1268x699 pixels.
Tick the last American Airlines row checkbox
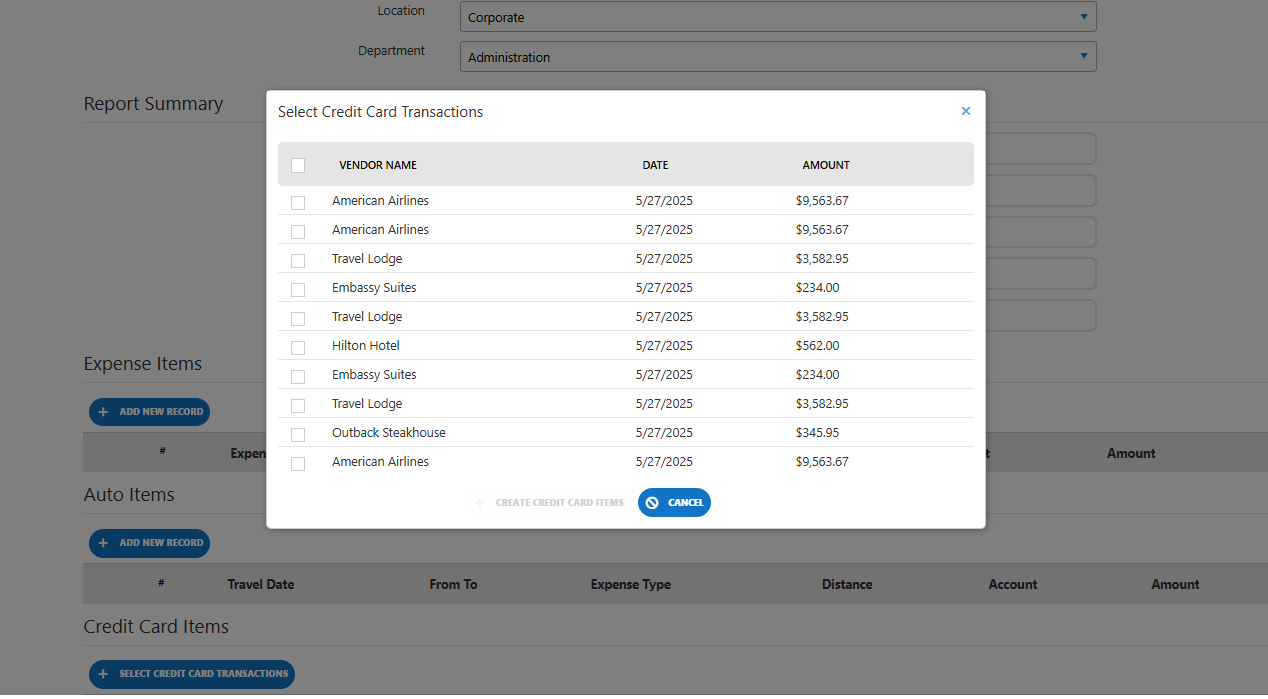click(298, 463)
